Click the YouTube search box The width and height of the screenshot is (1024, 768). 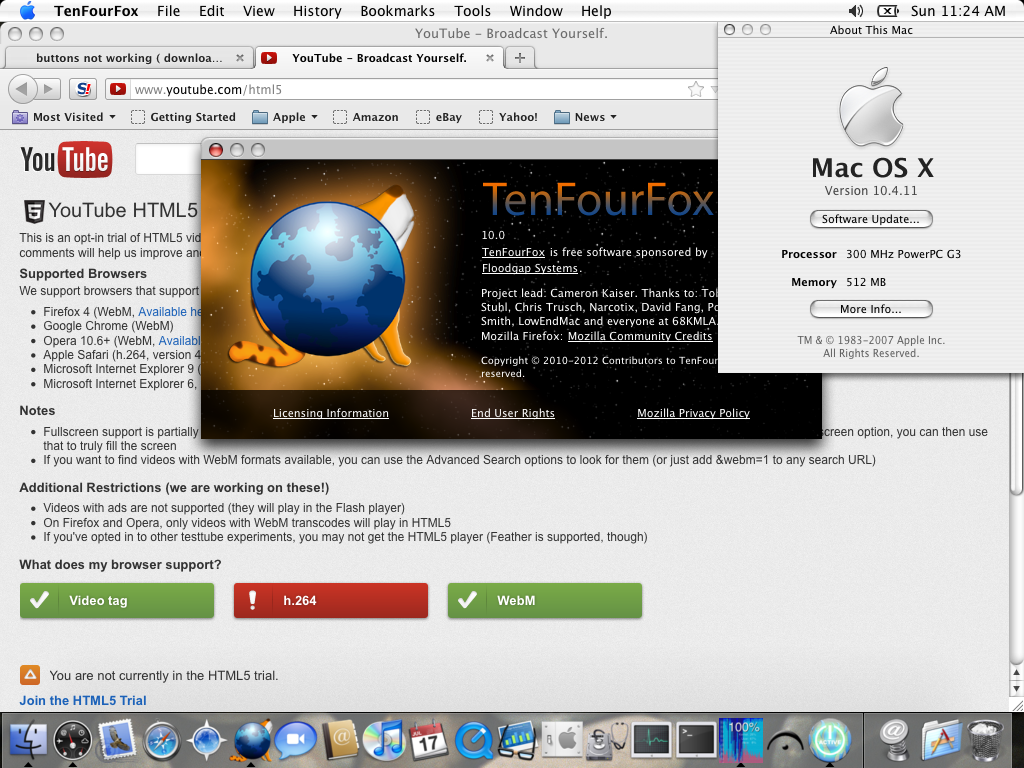click(x=168, y=159)
